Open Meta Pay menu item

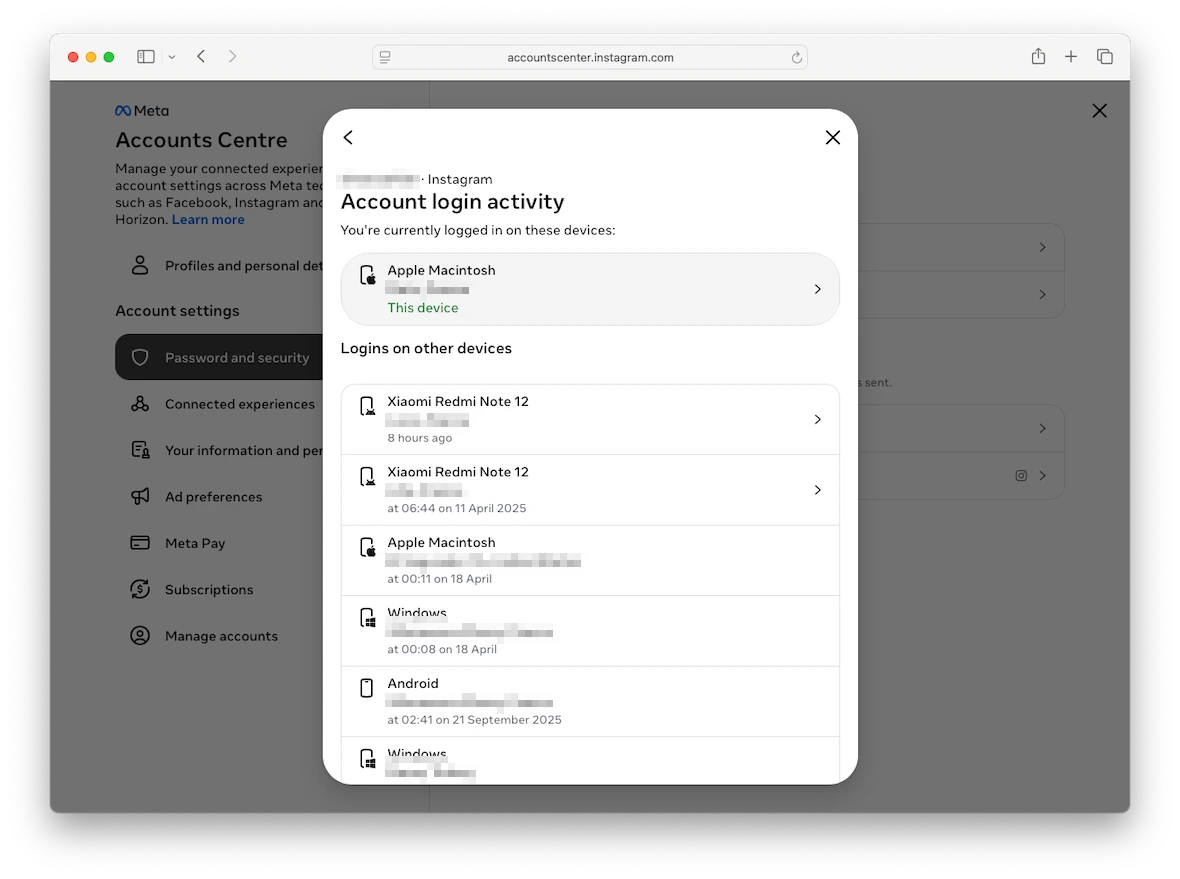(219, 543)
